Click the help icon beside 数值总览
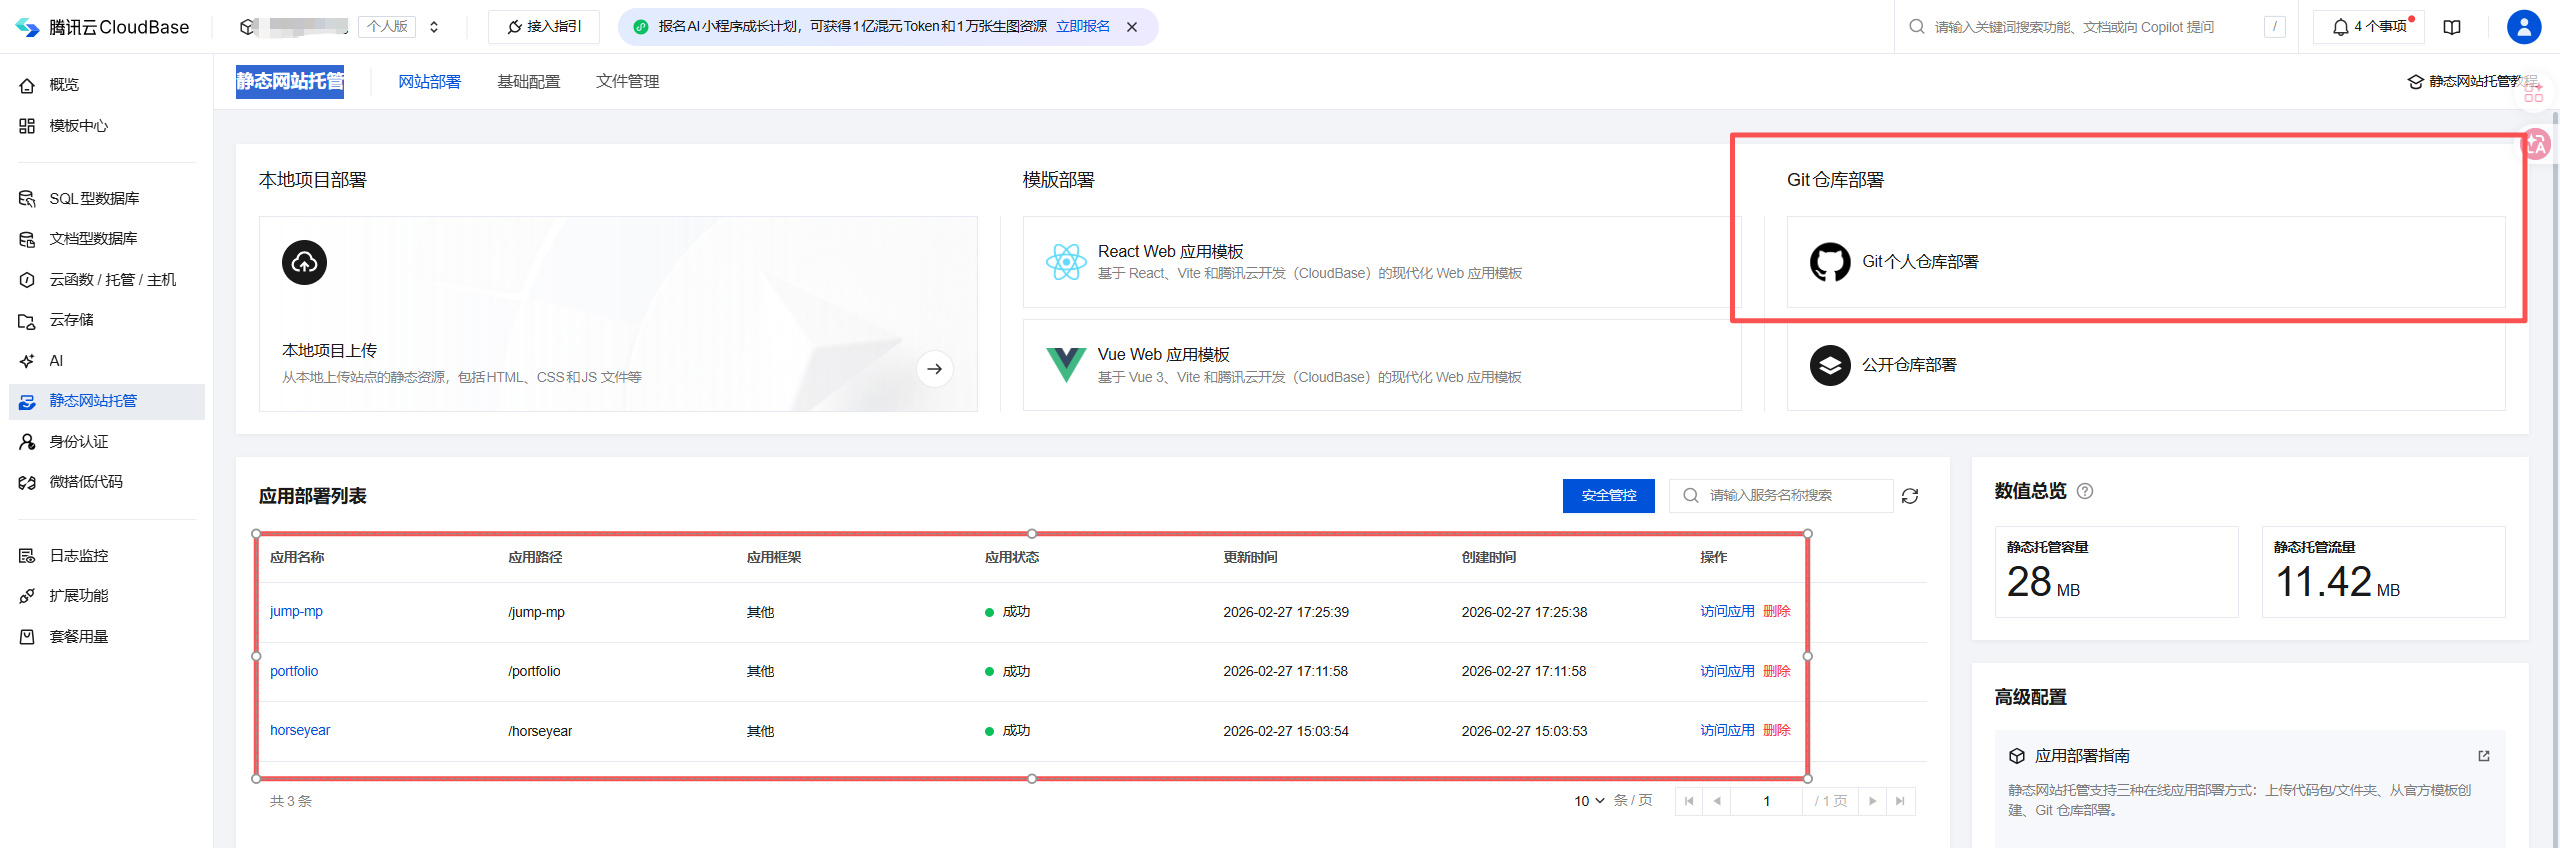The height and width of the screenshot is (848, 2560). [x=2085, y=491]
